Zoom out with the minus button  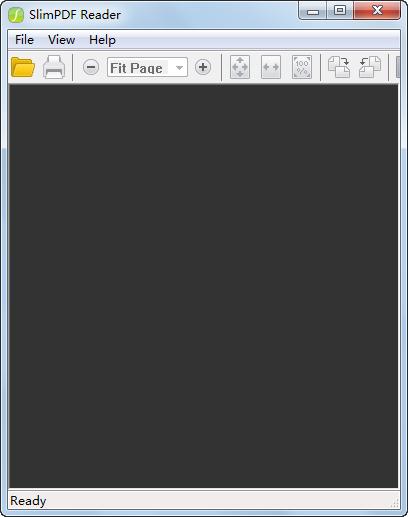(x=91, y=67)
